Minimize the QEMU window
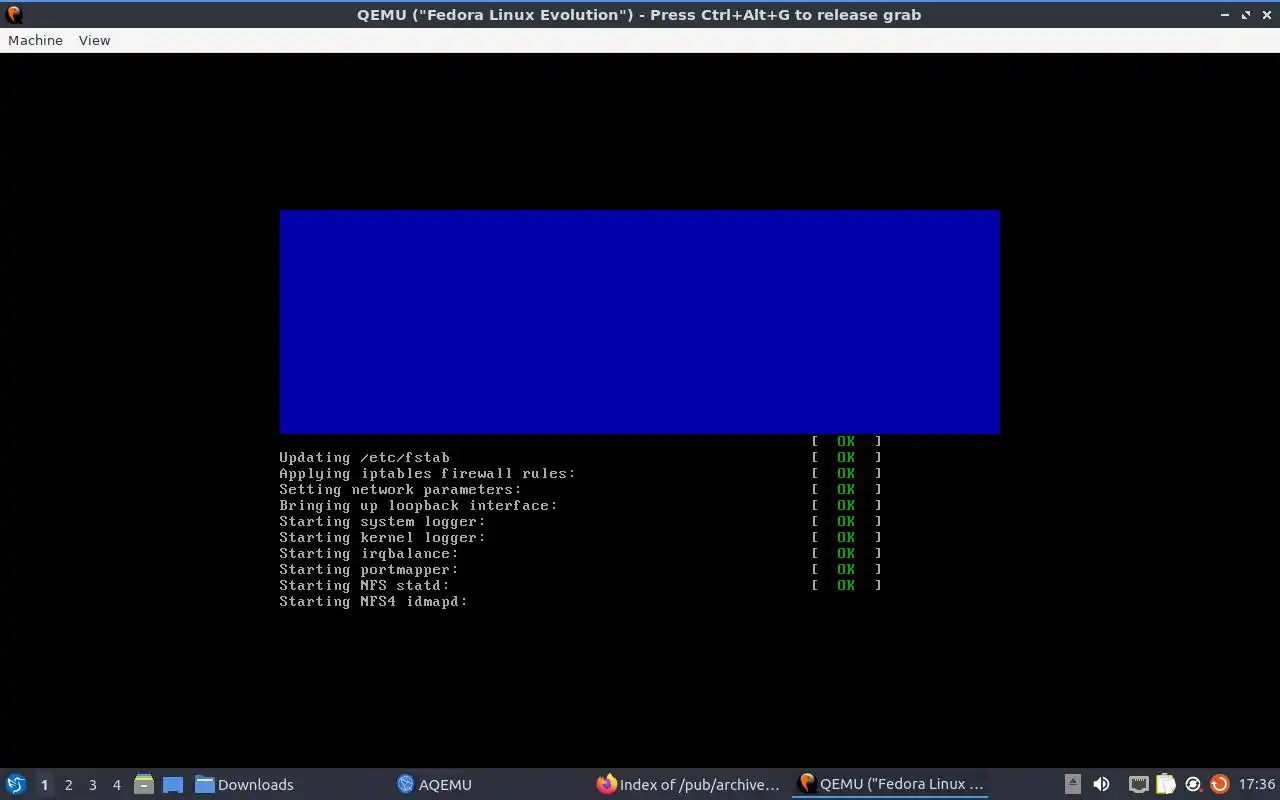The height and width of the screenshot is (800, 1280). point(1225,15)
